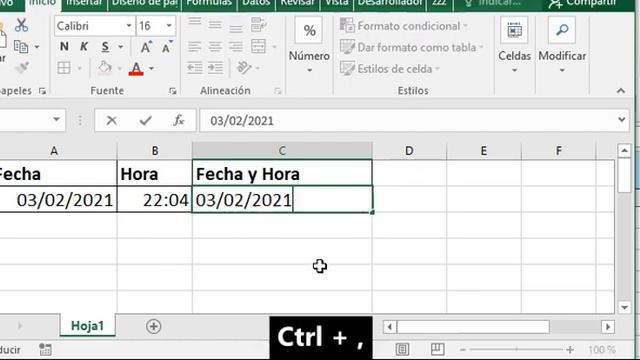Viewport: 640px width, 360px height.
Task: Switch to the Fórmulas ribbon tab
Action: click(x=209, y=3)
